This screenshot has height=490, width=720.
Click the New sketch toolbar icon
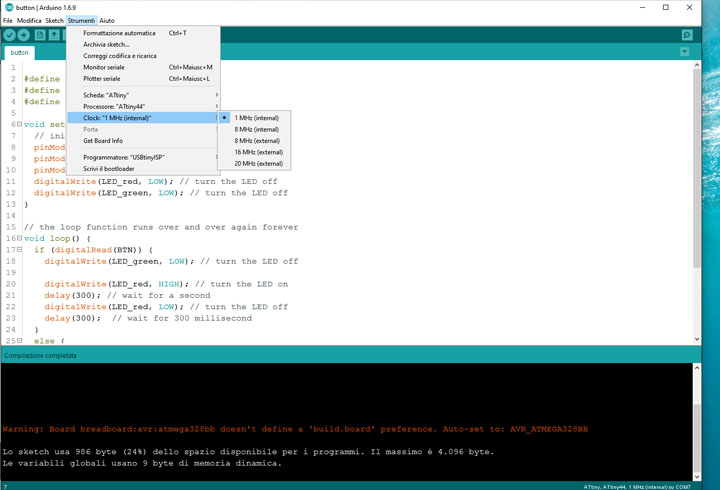click(40, 35)
